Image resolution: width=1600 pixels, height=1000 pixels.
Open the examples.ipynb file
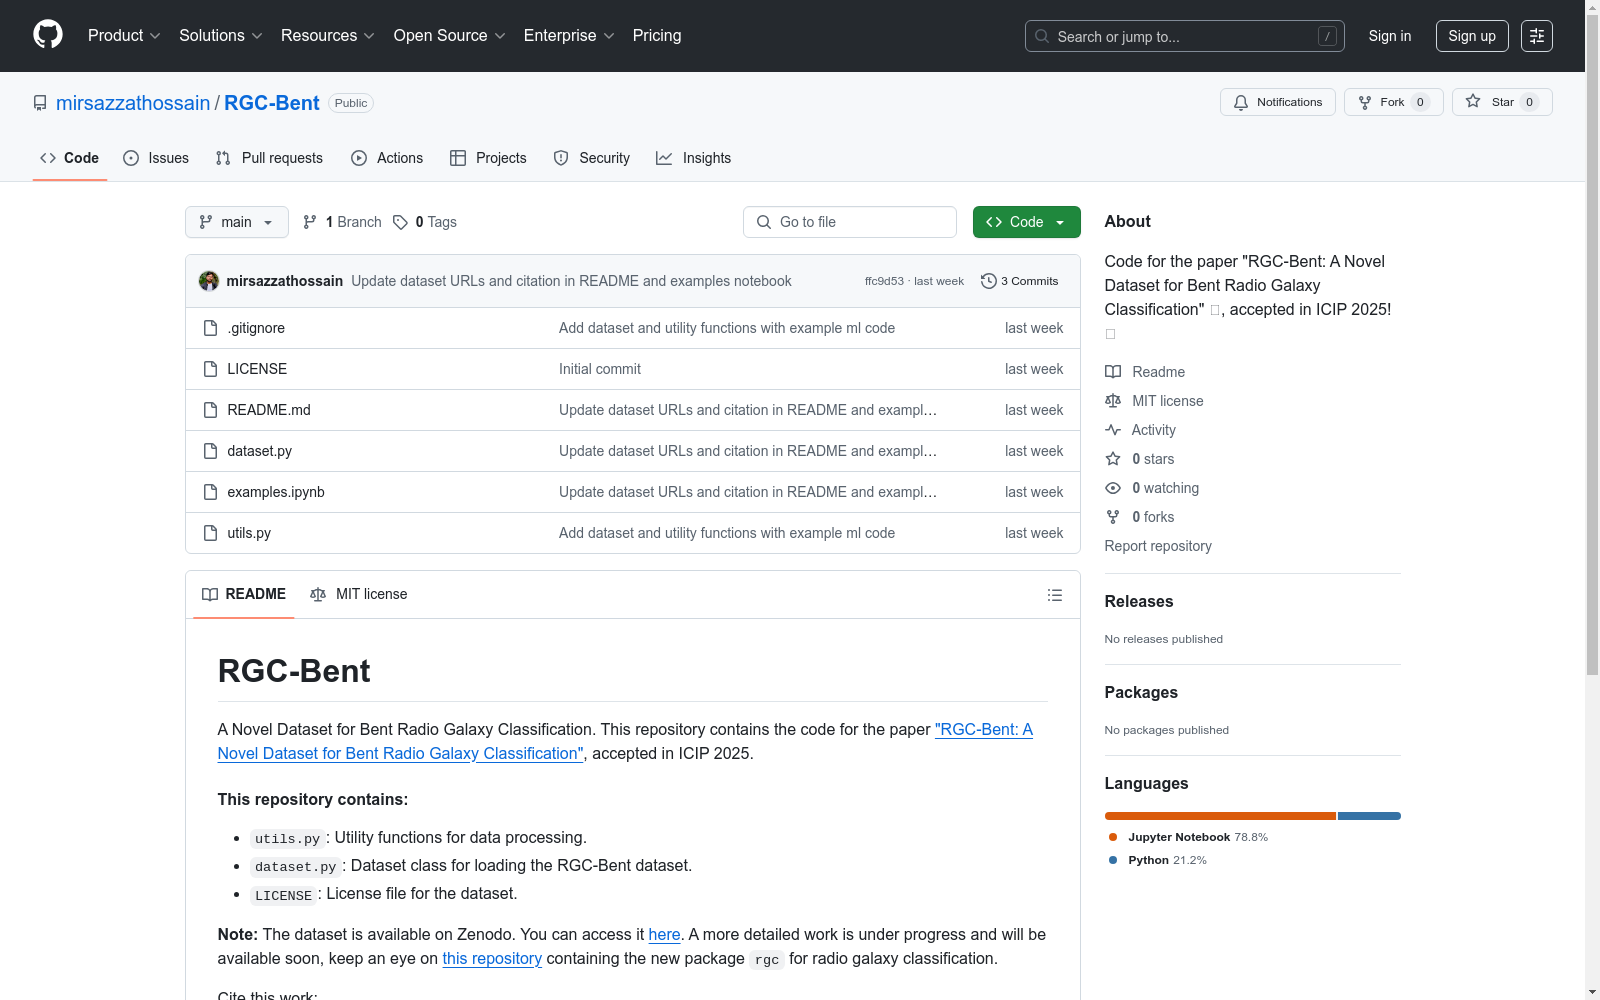[276, 492]
